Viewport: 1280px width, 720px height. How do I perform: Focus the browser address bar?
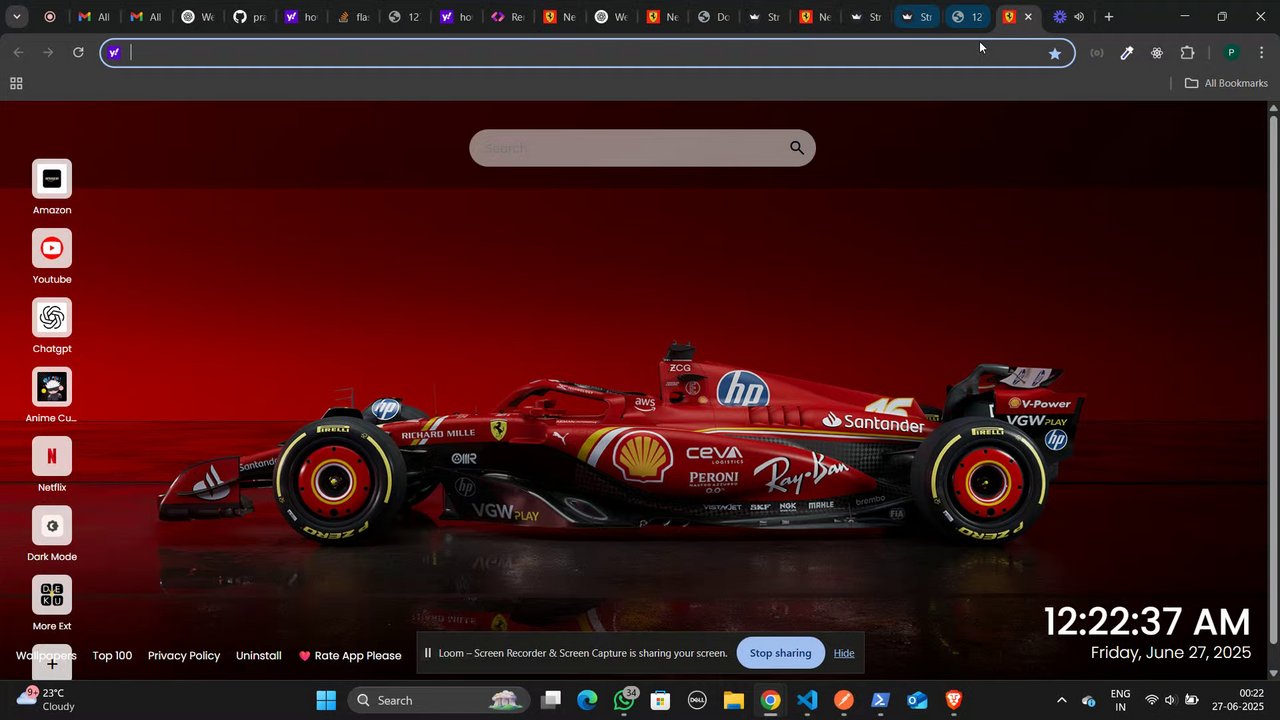[x=587, y=53]
